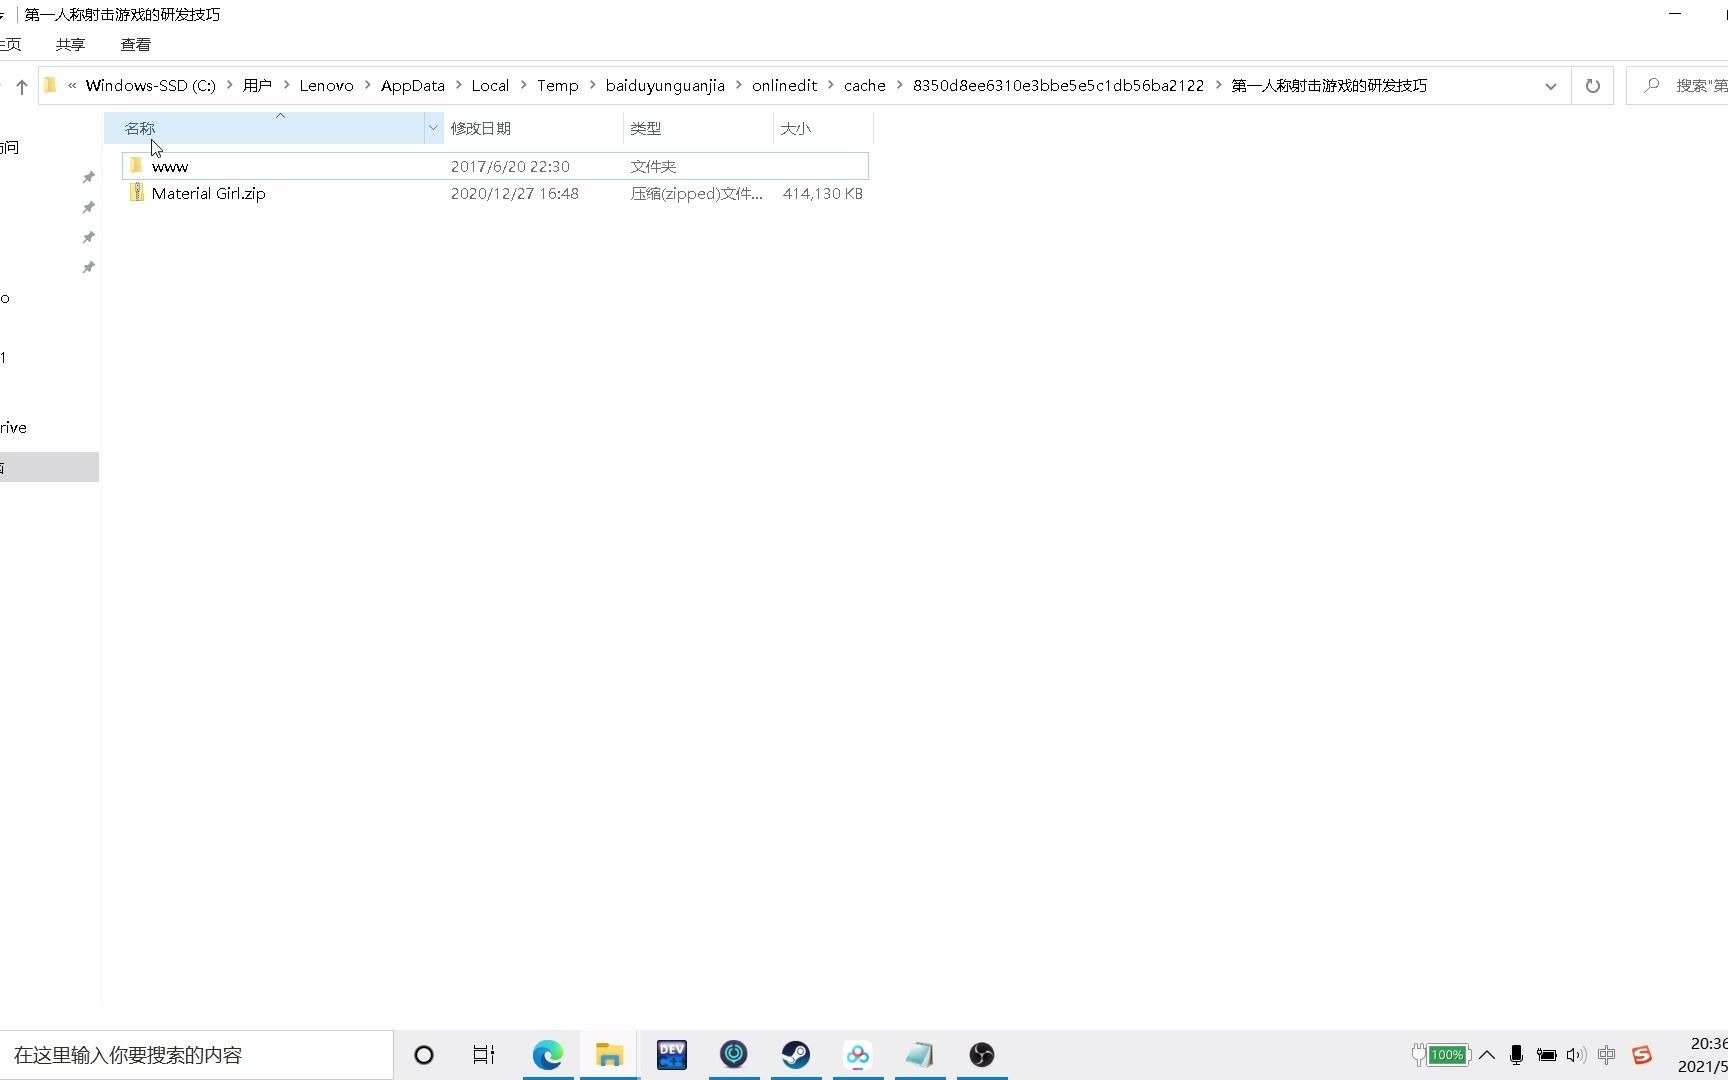Navigate to 用户 in breadcrumb
The height and width of the screenshot is (1080, 1728).
coord(257,86)
